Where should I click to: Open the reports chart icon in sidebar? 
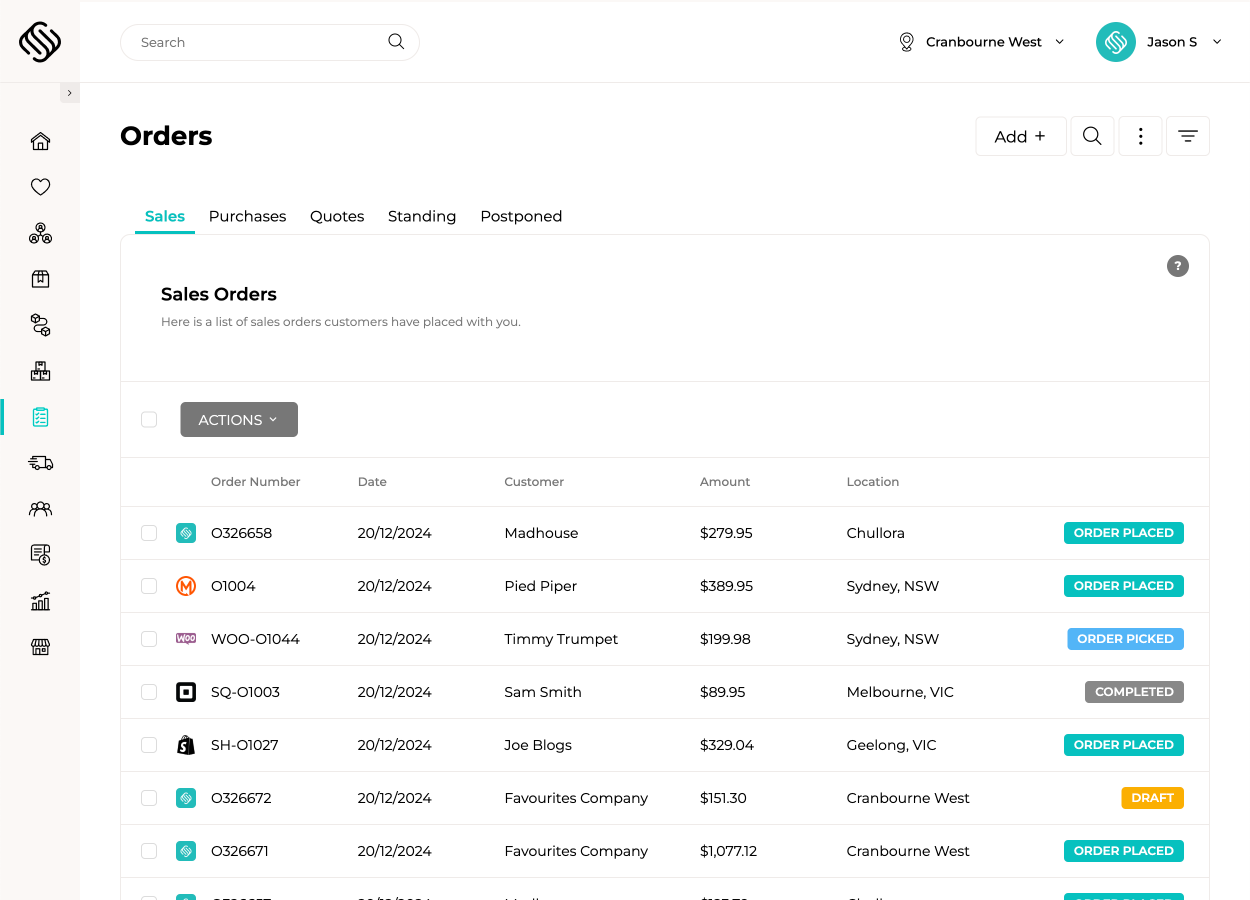(40, 600)
